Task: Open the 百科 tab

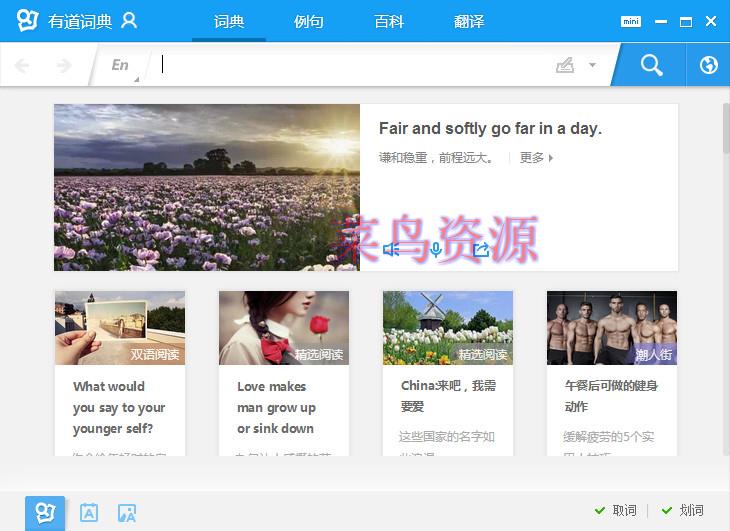Action: (x=389, y=21)
